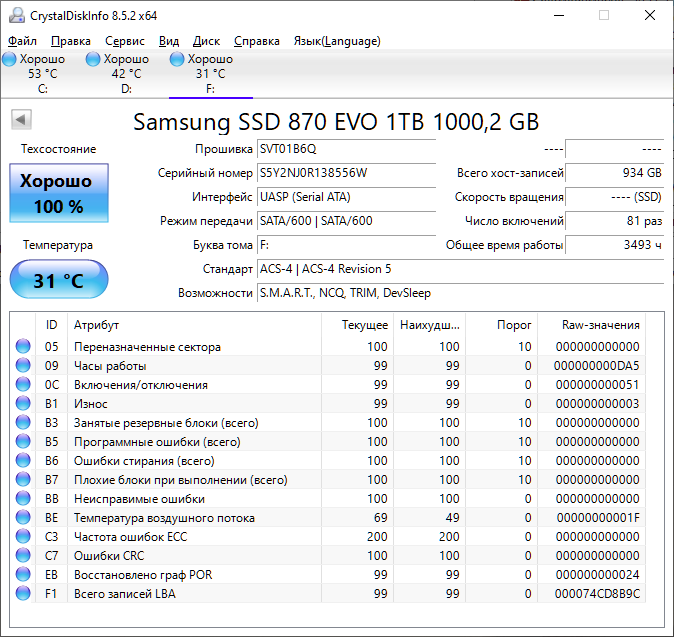This screenshot has height=637, width=674.
Task: Open the Язык(Language) menu
Action: [336, 41]
